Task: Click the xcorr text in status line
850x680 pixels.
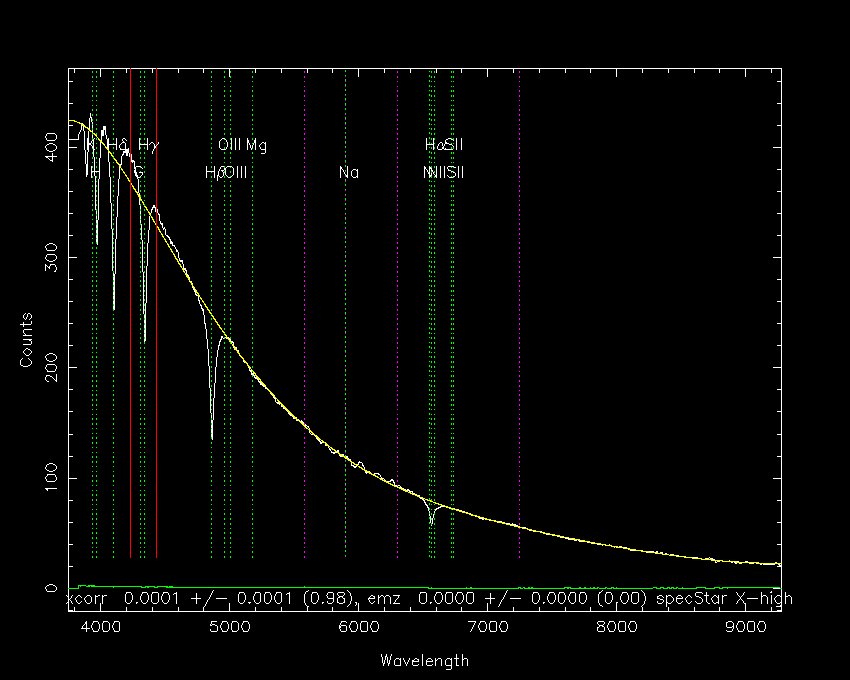Action: 87,599
